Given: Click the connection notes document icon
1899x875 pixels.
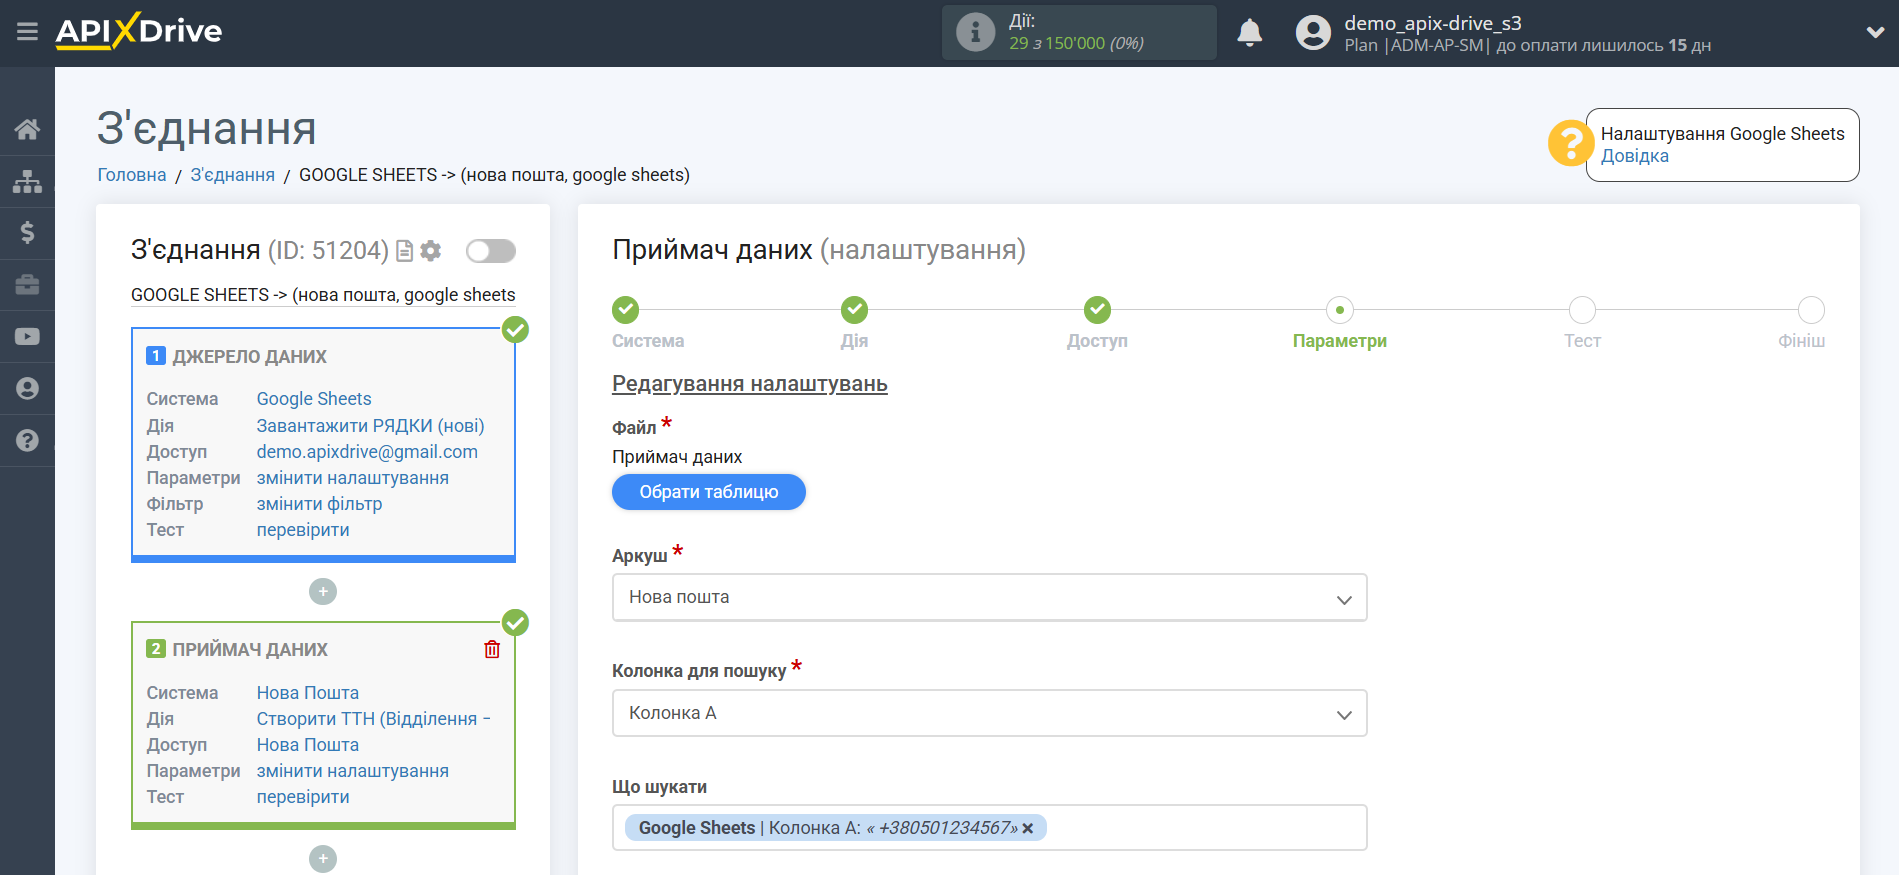Looking at the screenshot, I should 404,251.
